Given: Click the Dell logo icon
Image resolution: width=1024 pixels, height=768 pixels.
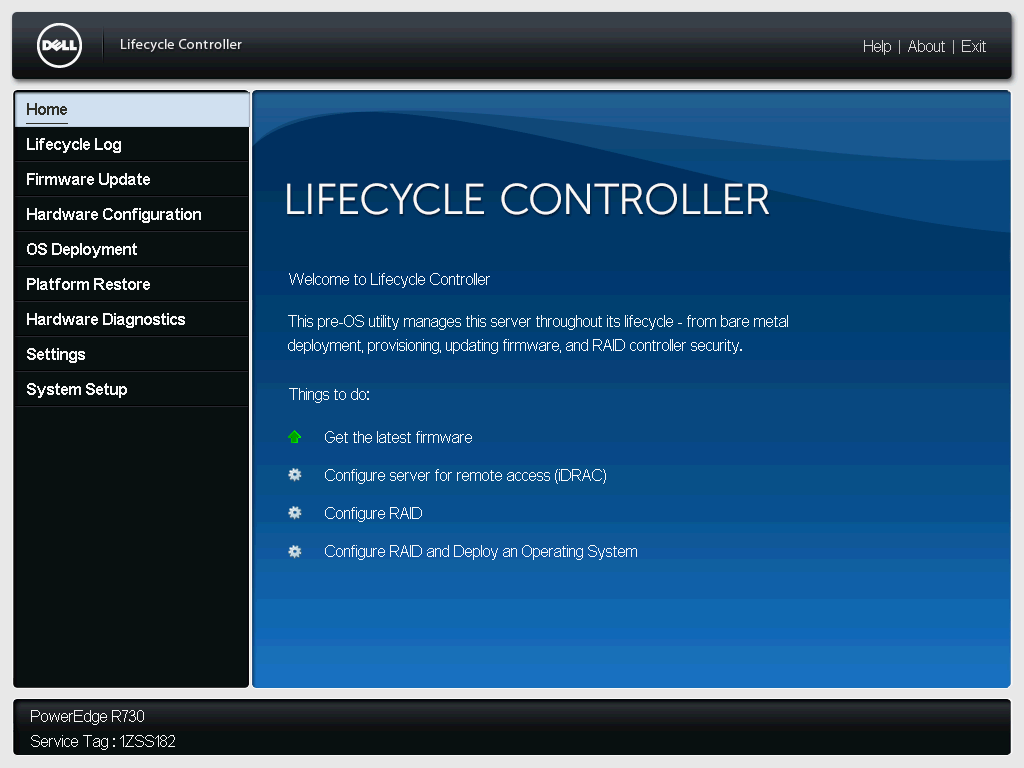Looking at the screenshot, I should [58, 45].
